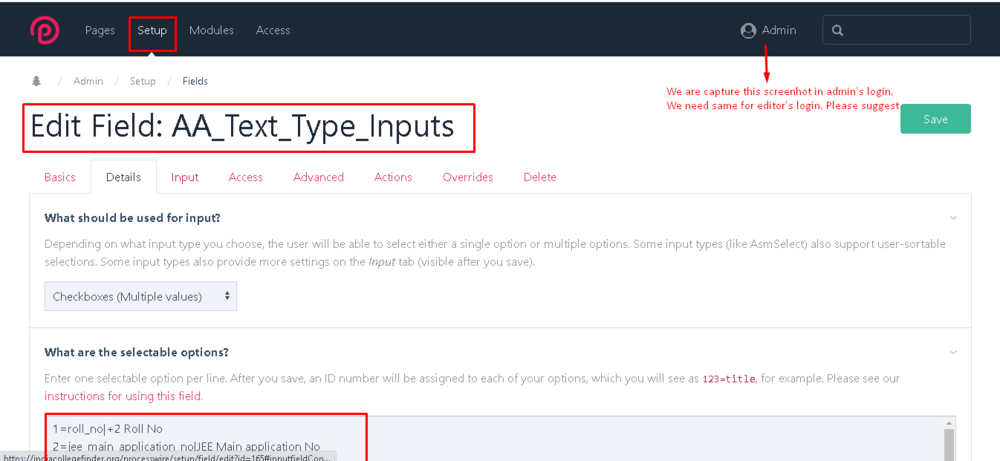The width and height of the screenshot is (1000, 461).
Task: Switch to the Advanced tab
Action: 318,177
